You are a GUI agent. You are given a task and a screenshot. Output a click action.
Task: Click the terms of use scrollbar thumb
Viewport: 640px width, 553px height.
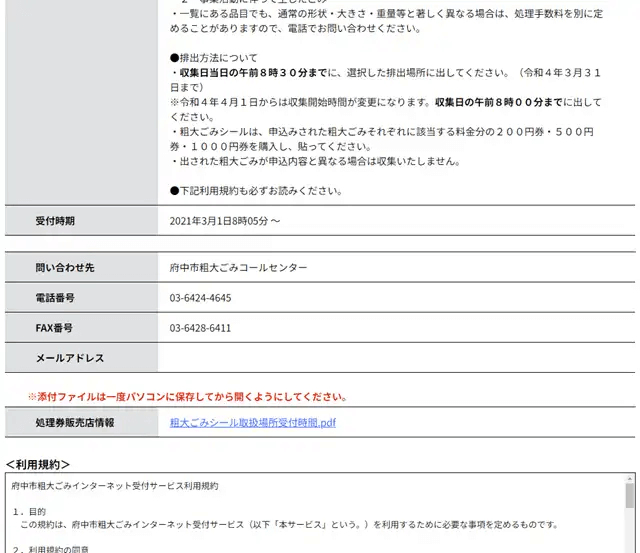[x=630, y=495]
